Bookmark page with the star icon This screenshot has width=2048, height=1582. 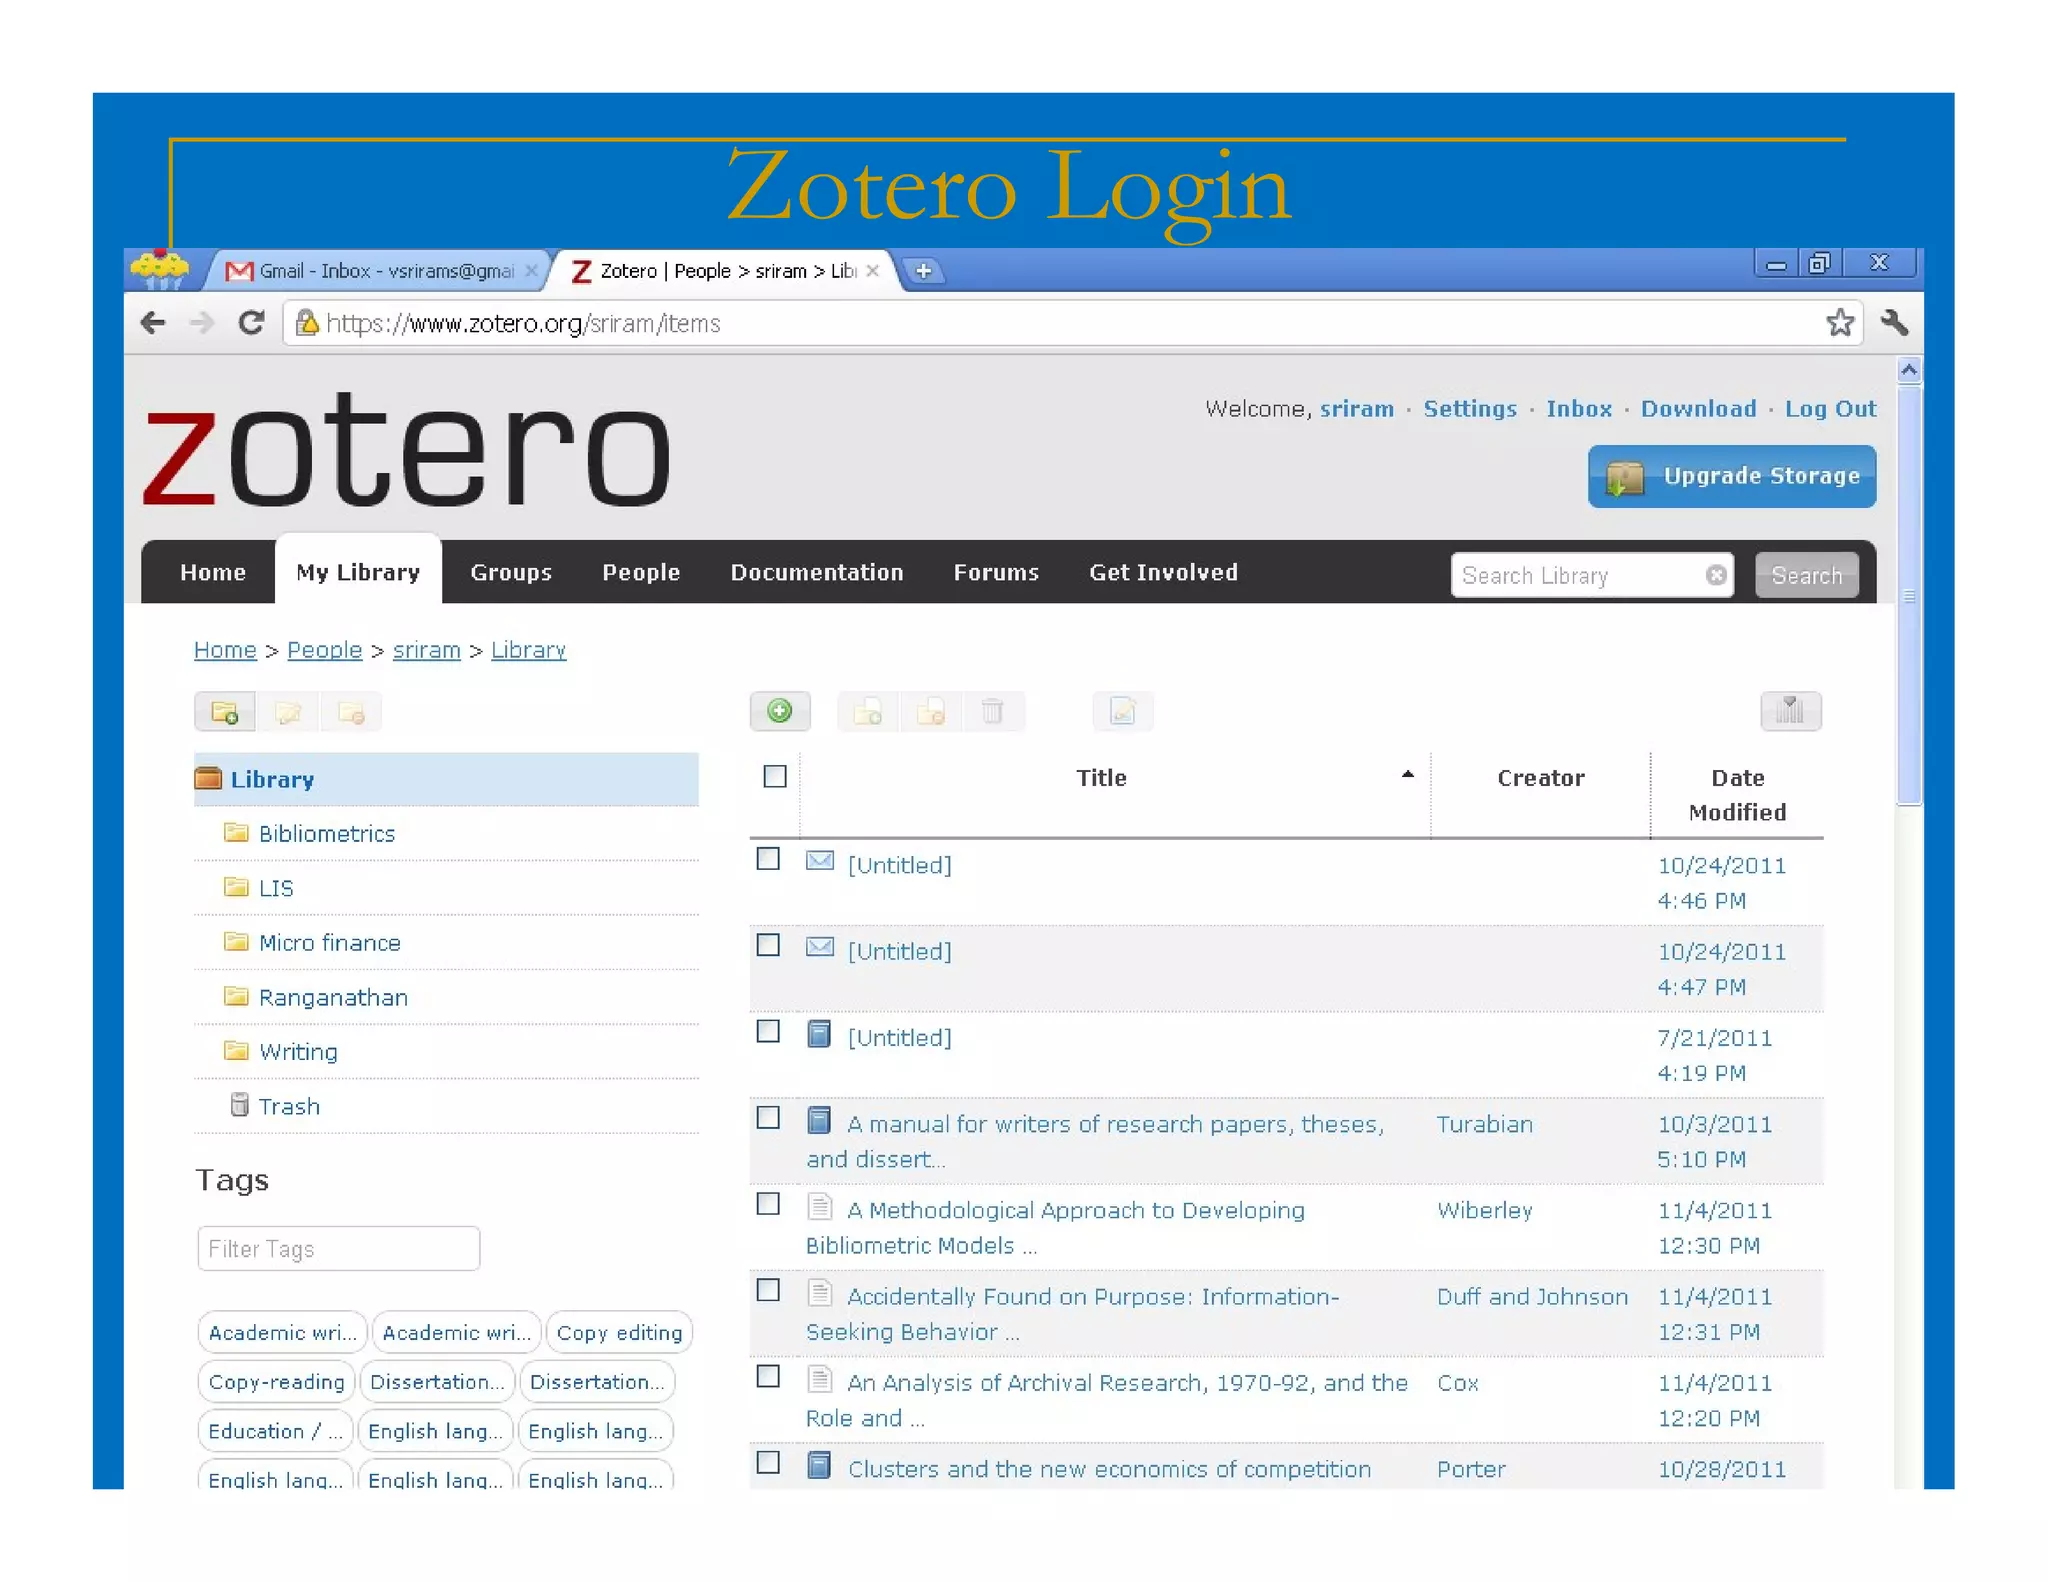(1839, 323)
